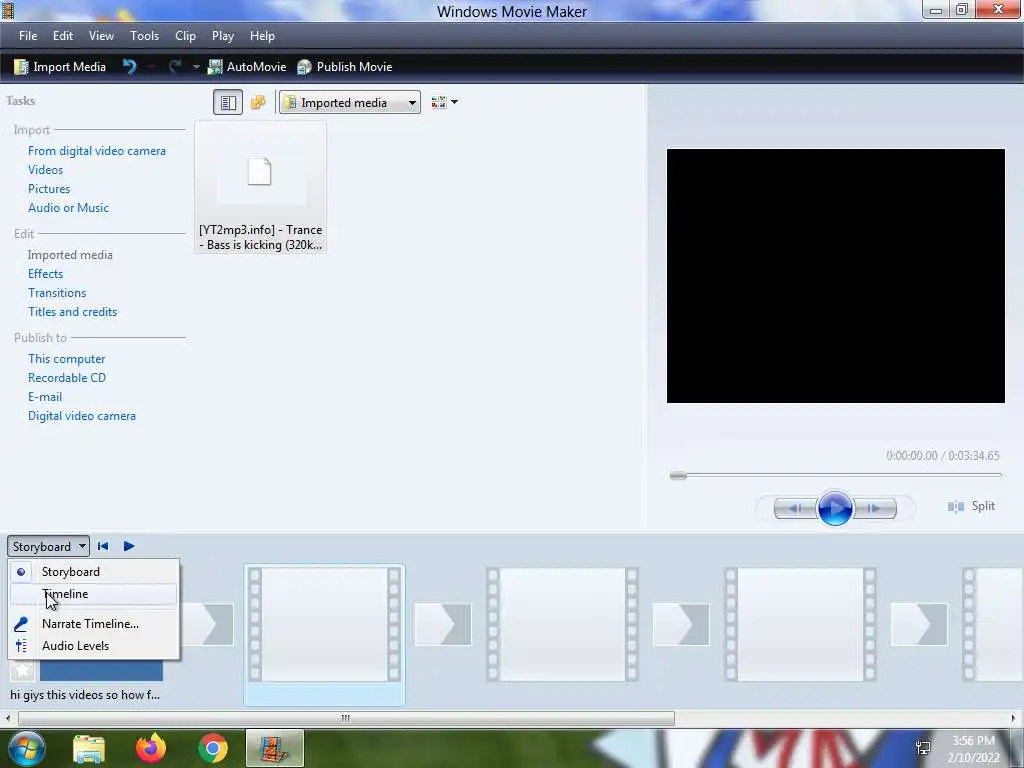Publish via E-mail link
Image resolution: width=1024 pixels, height=768 pixels.
point(44,396)
